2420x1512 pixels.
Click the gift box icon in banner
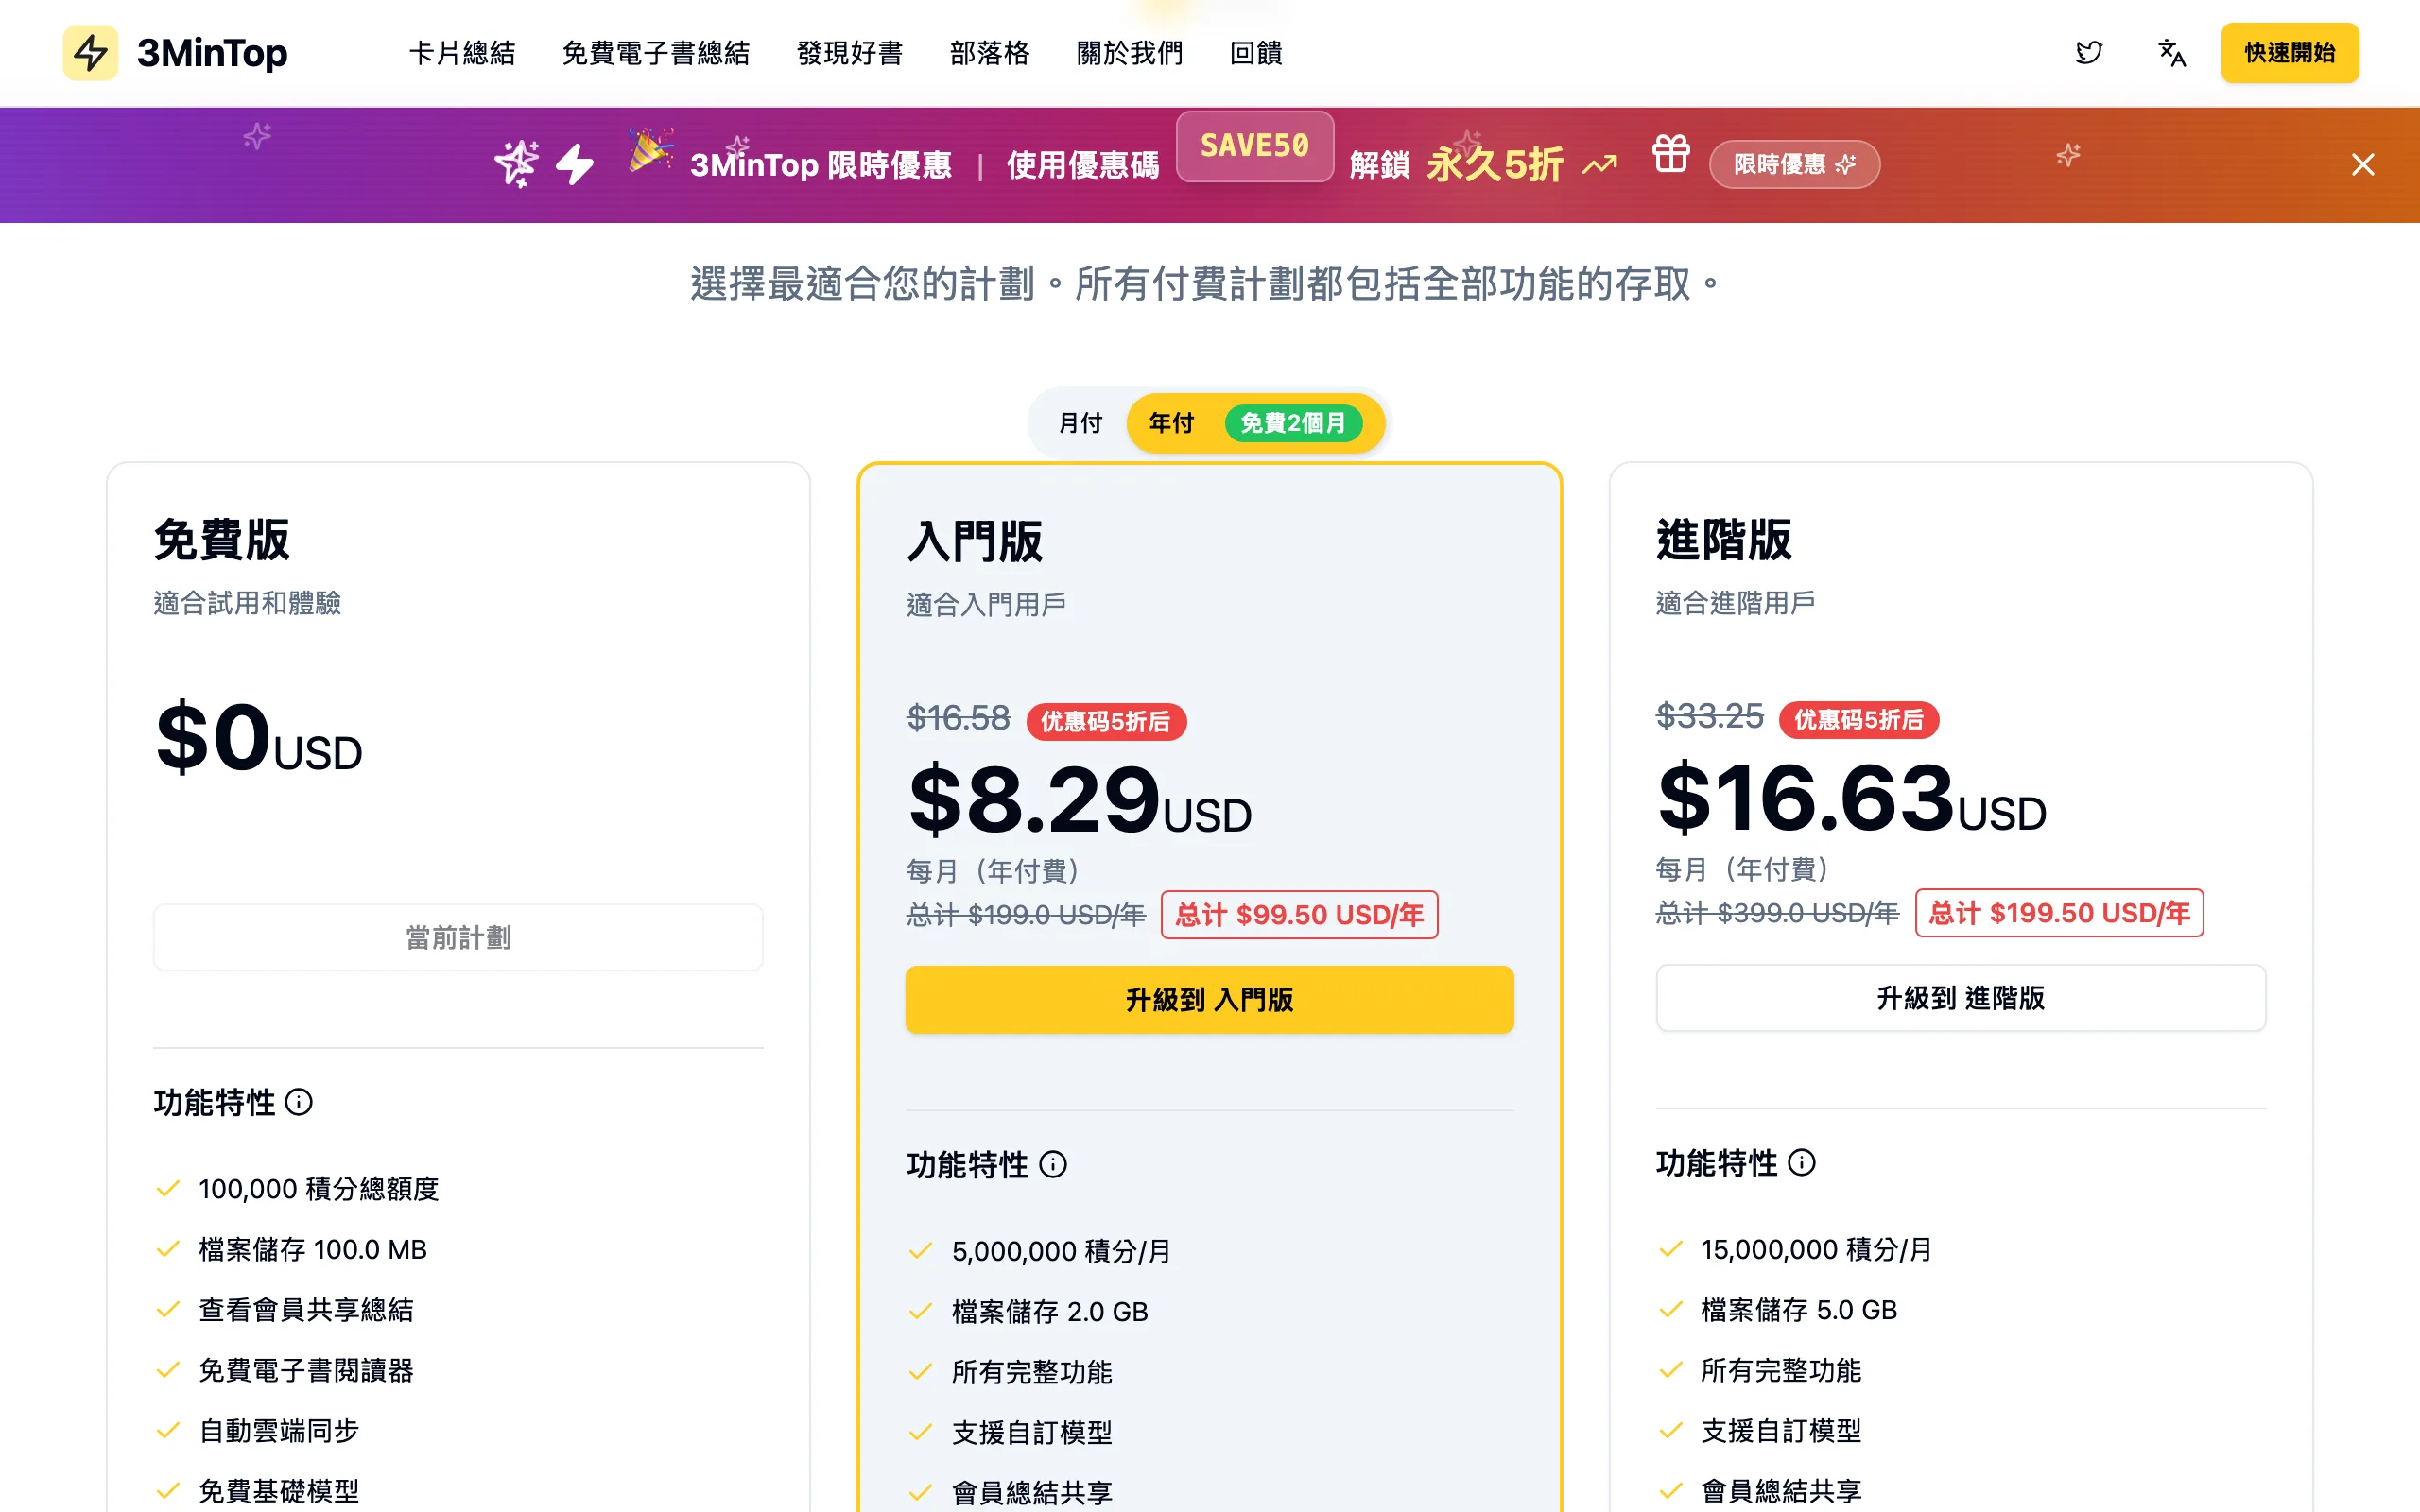tap(1671, 154)
